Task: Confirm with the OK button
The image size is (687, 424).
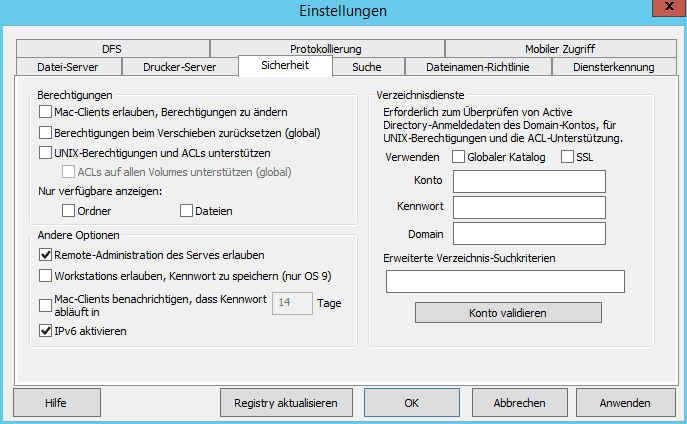Action: pos(411,403)
